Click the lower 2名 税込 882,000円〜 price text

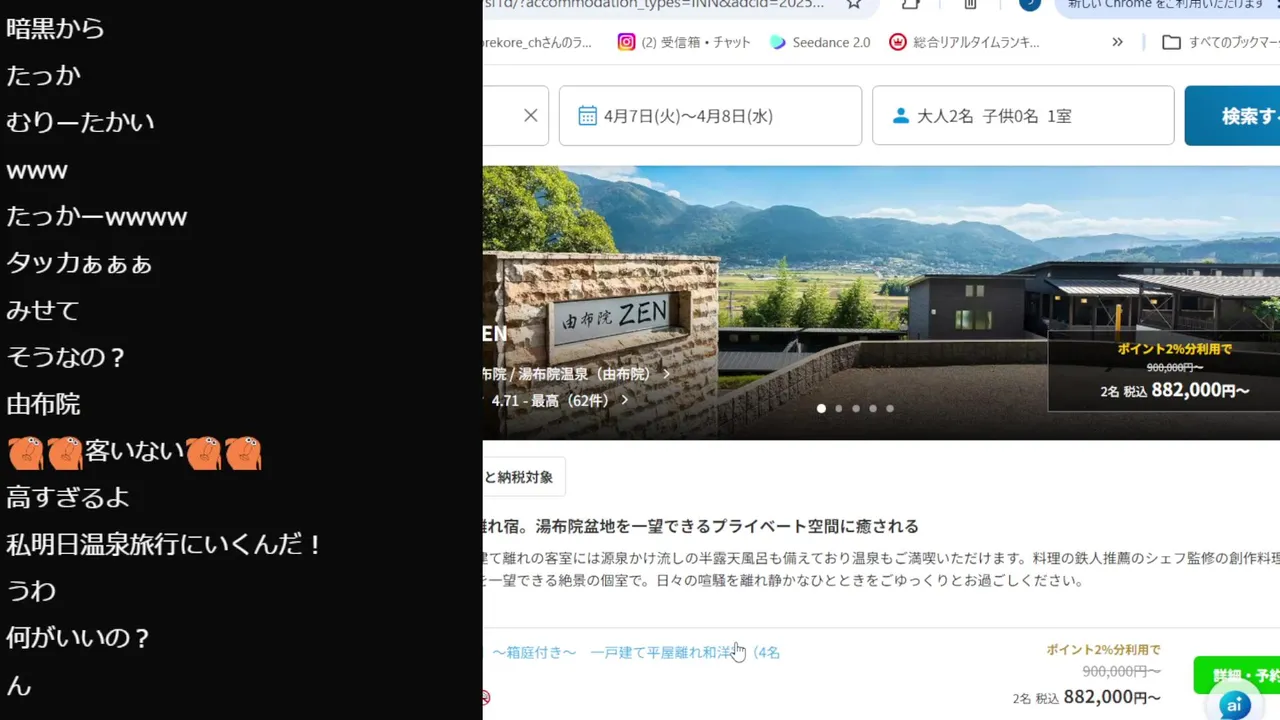[x=1086, y=697]
